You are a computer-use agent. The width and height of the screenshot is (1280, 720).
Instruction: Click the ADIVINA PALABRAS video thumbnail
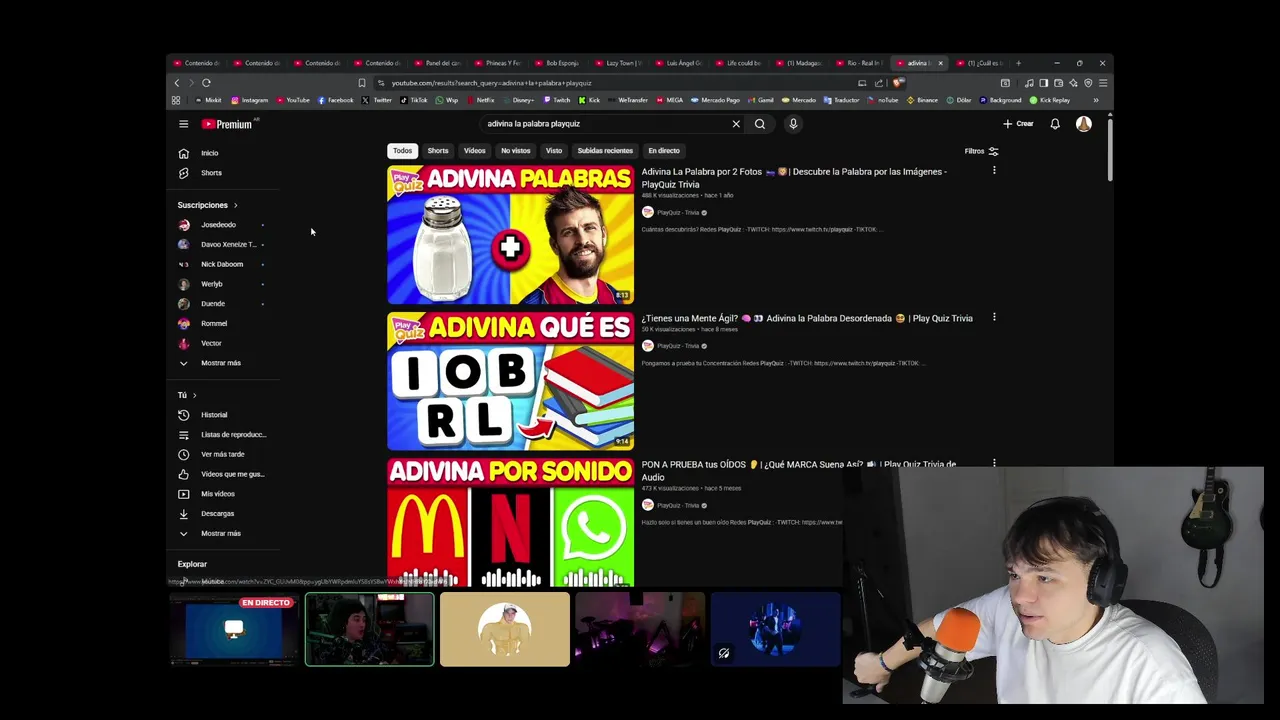pos(510,235)
